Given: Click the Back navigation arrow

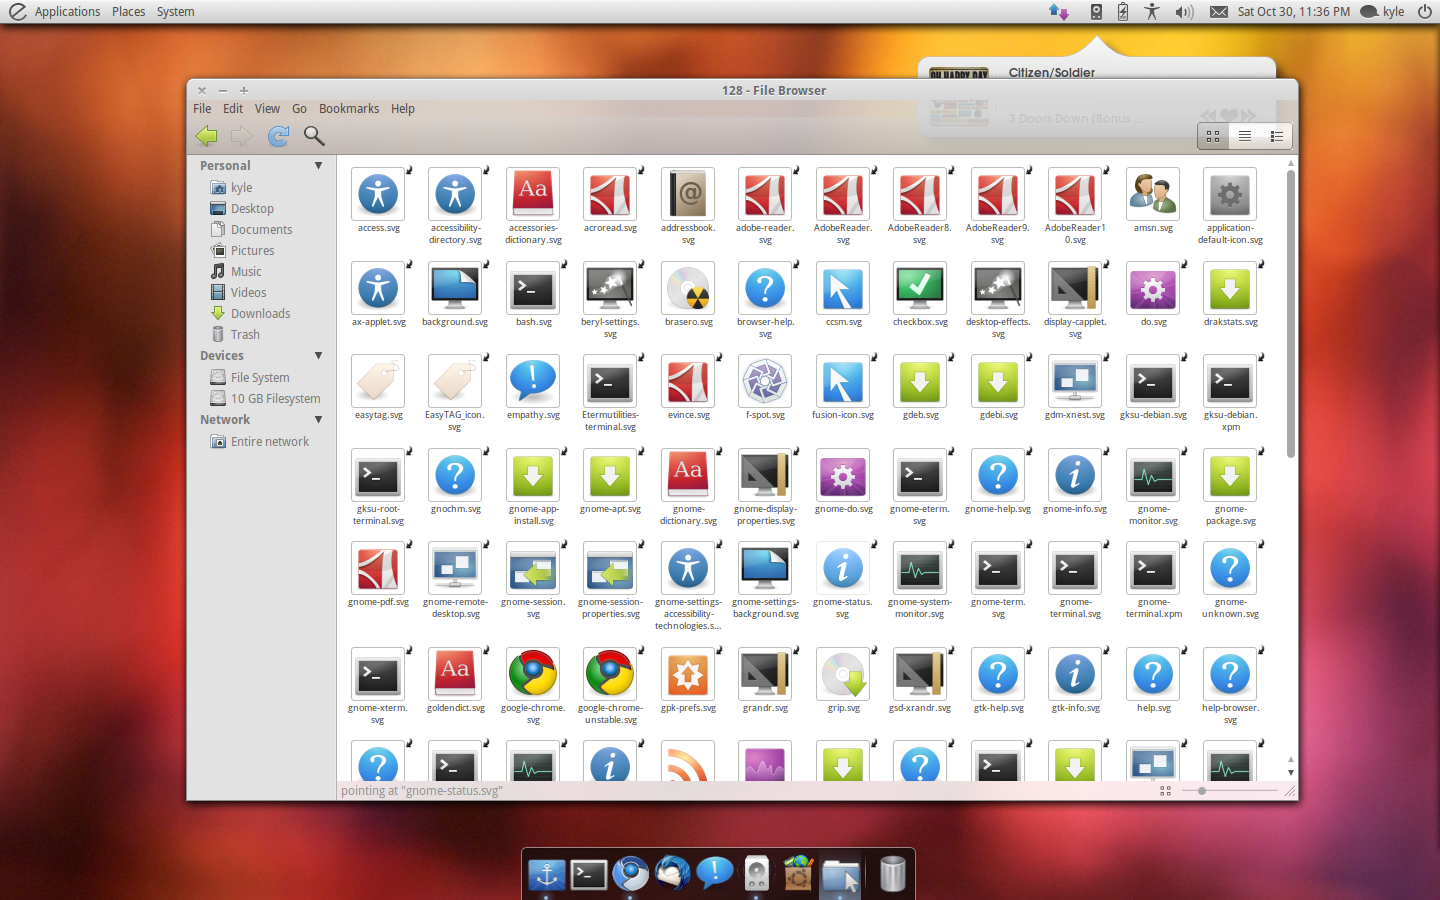Looking at the screenshot, I should (x=207, y=136).
